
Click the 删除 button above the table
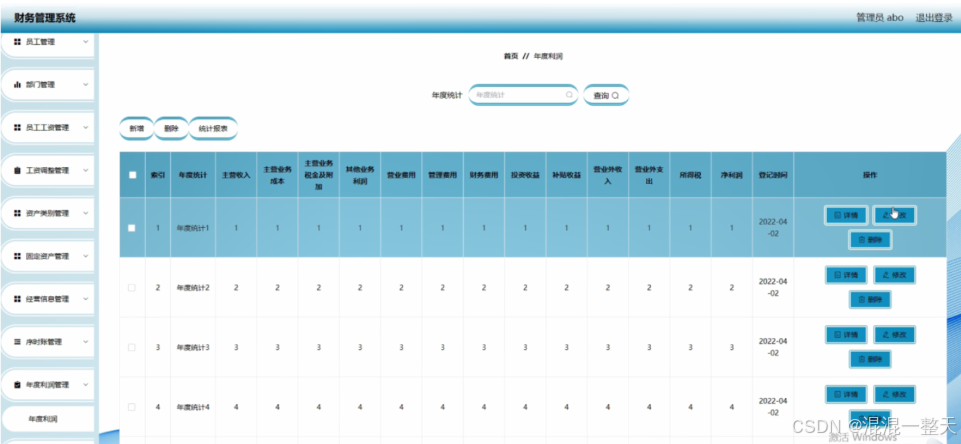(172, 129)
